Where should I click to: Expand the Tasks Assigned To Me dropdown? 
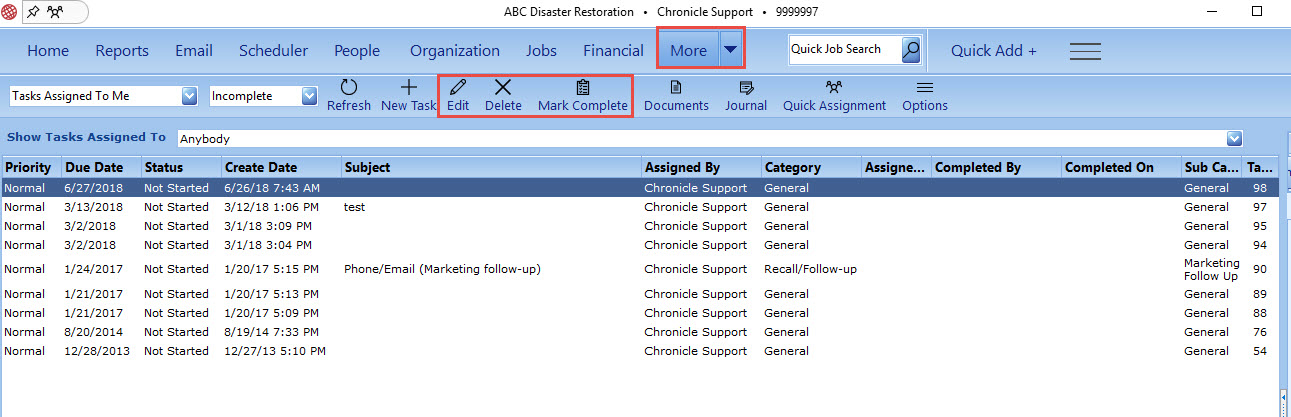click(190, 96)
